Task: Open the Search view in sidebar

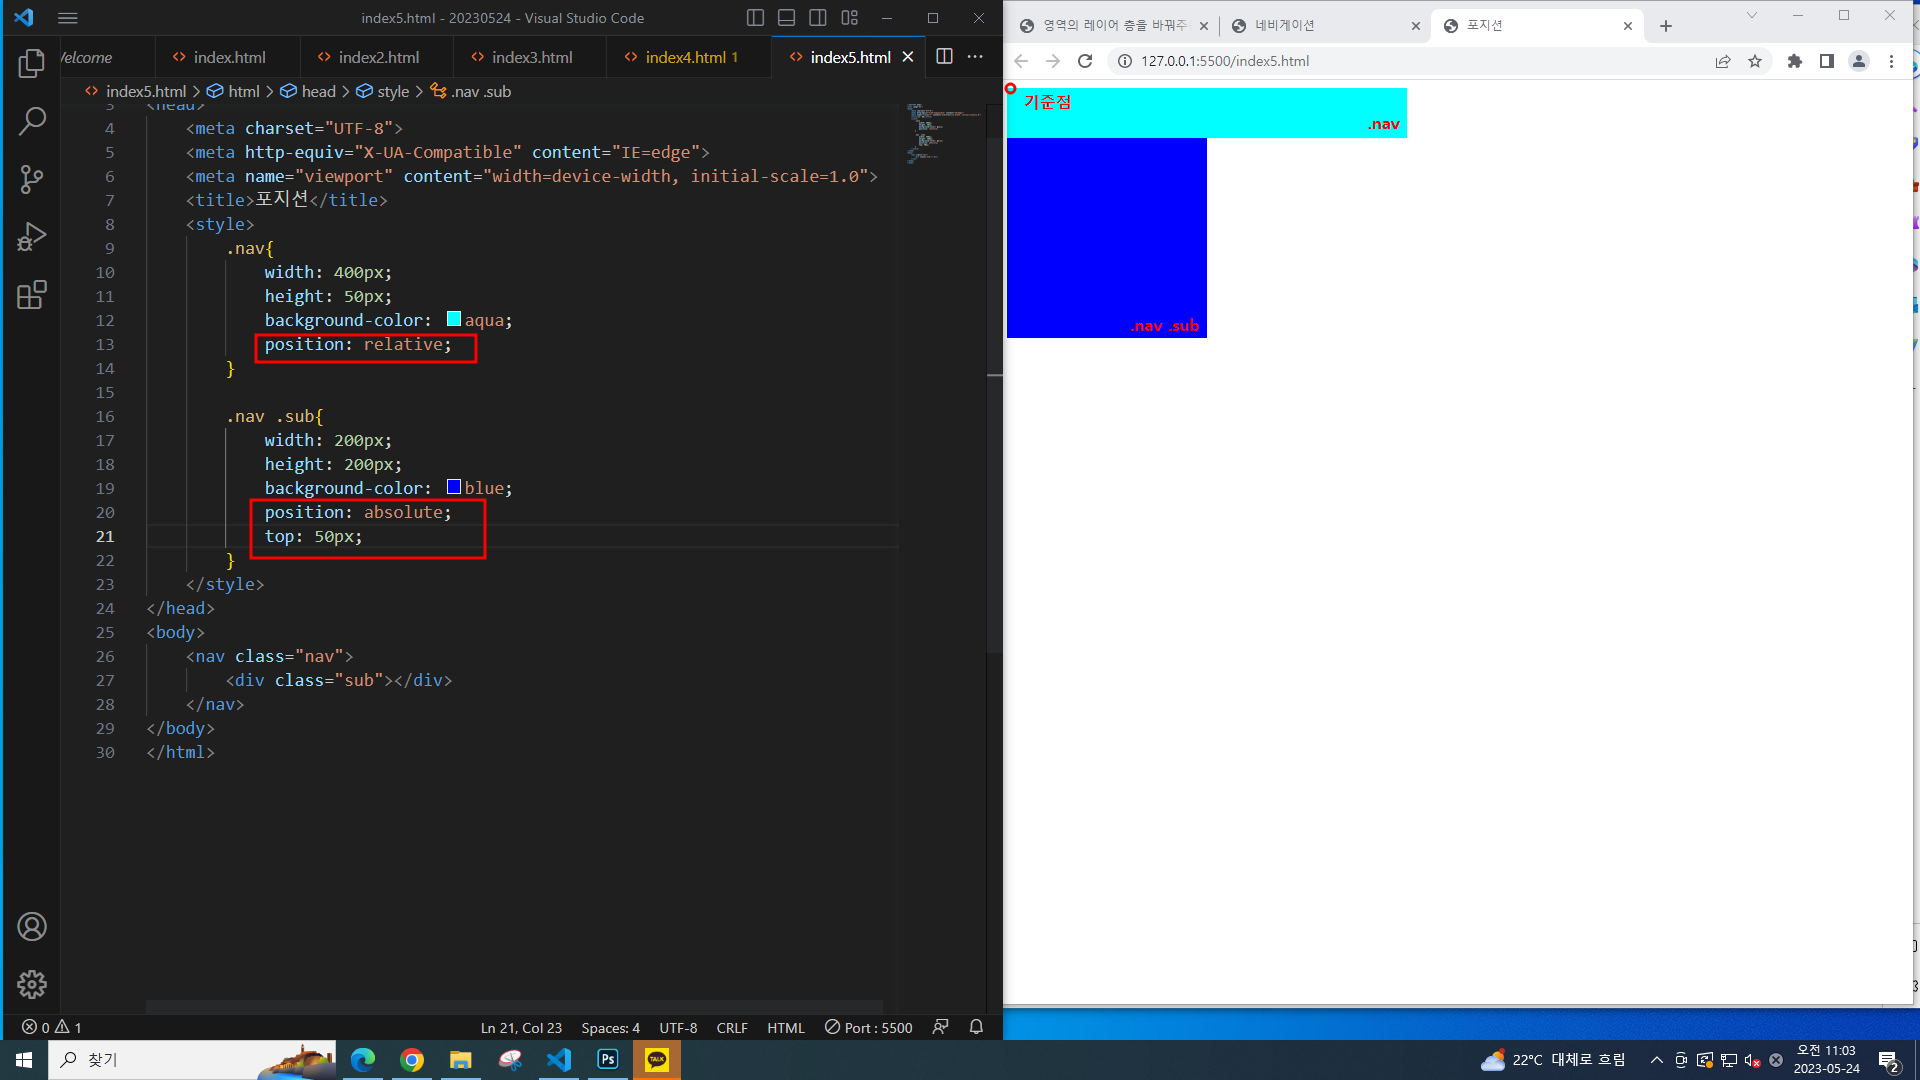Action: pyautogui.click(x=32, y=122)
